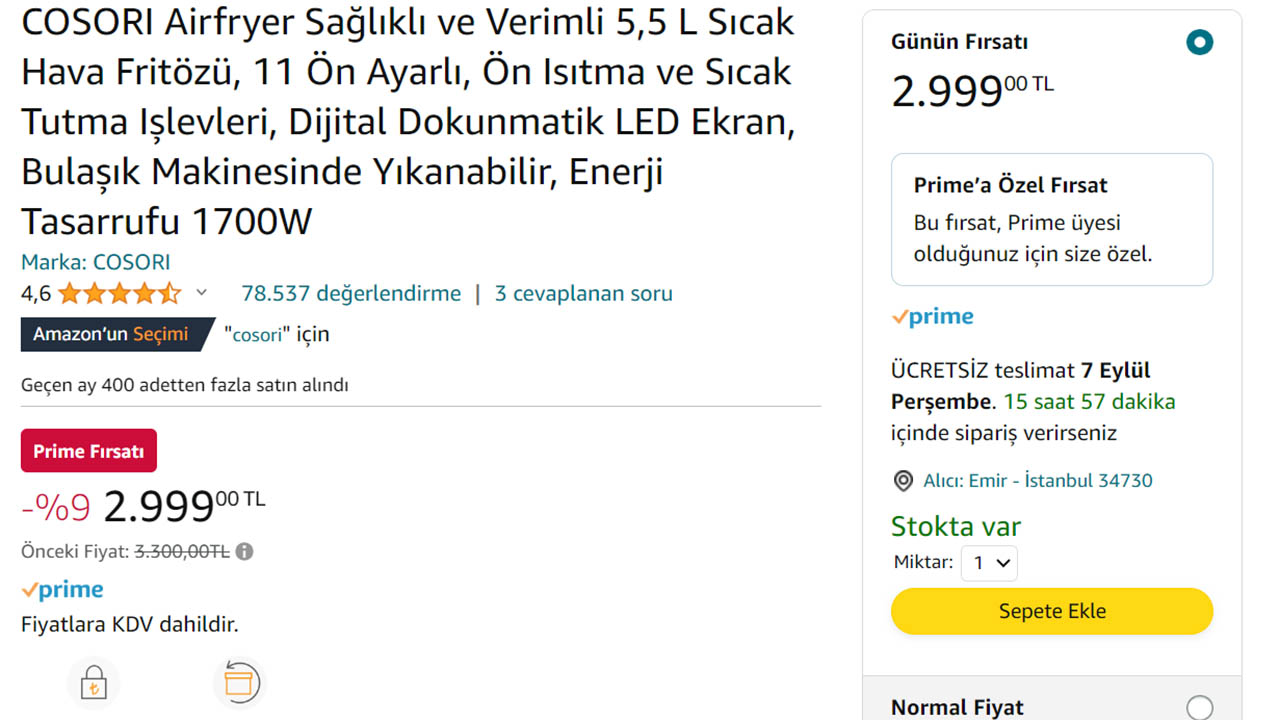Click the secure payment lock icon
The height and width of the screenshot is (720, 1280).
tap(93, 684)
